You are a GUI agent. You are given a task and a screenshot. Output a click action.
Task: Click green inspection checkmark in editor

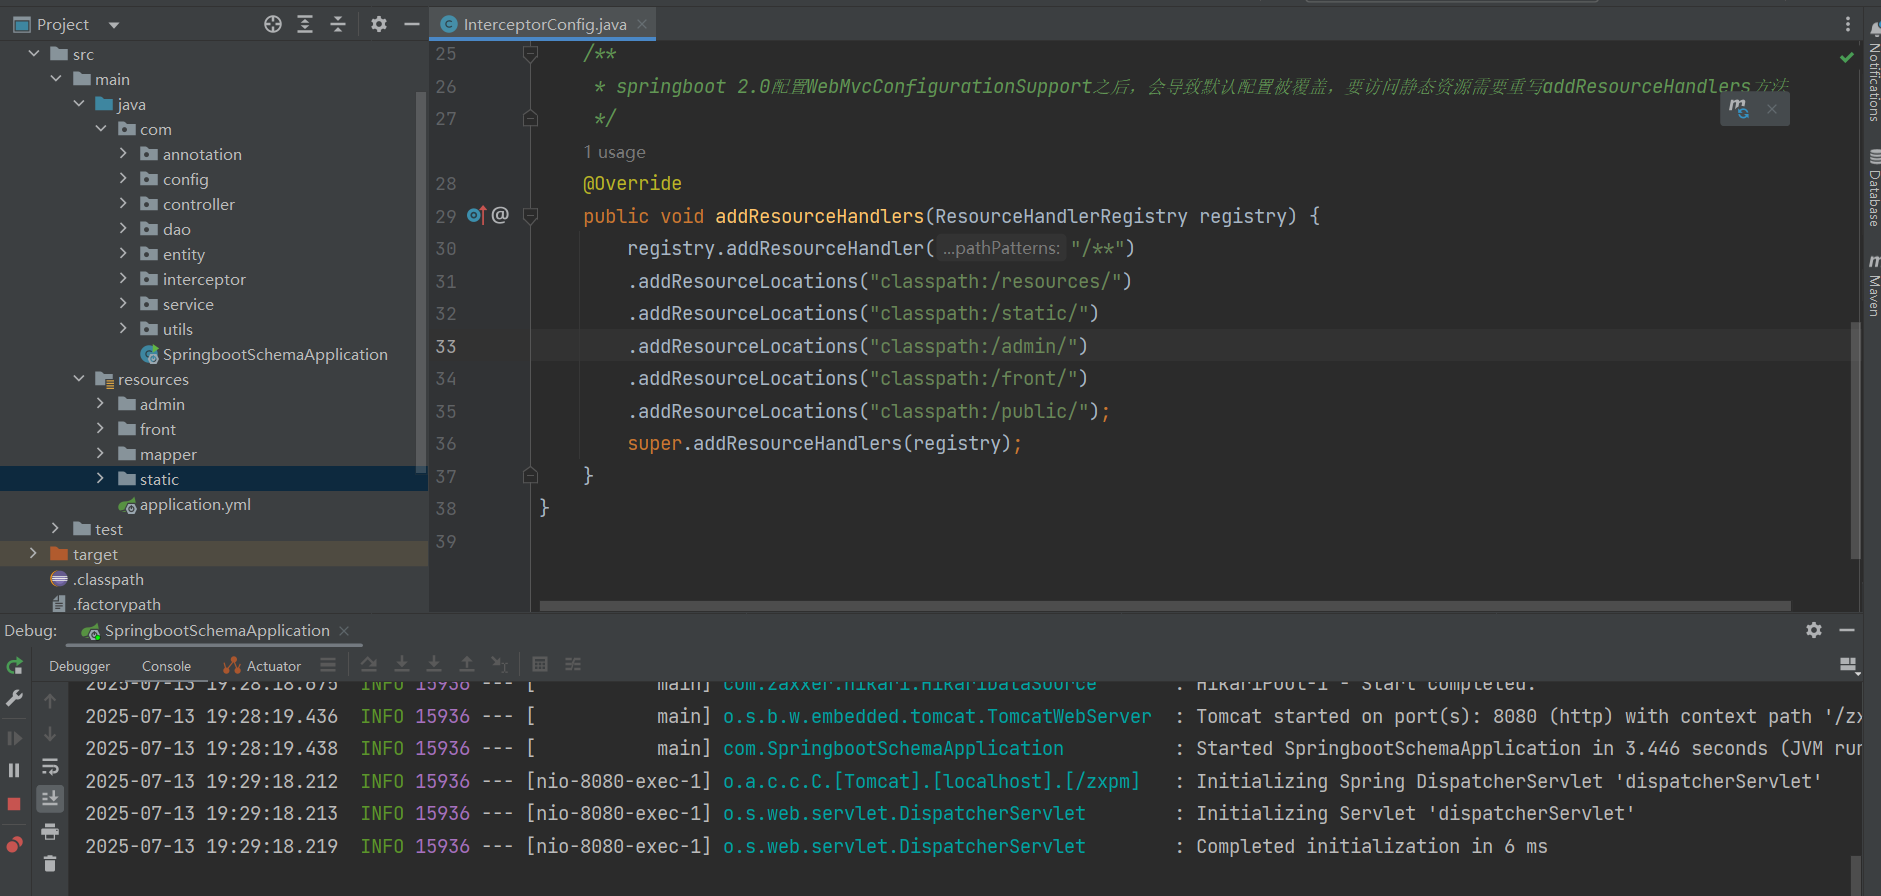tap(1846, 57)
